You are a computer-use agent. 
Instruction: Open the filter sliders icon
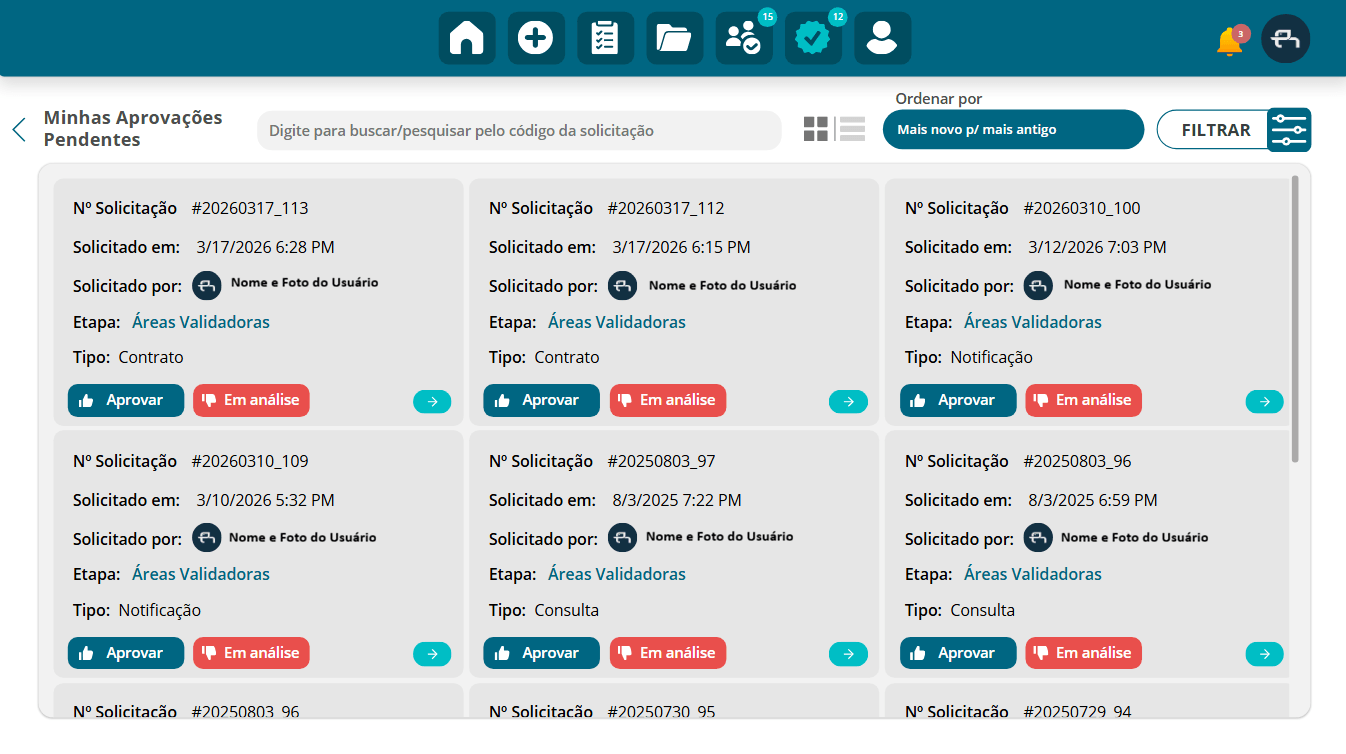click(x=1289, y=130)
